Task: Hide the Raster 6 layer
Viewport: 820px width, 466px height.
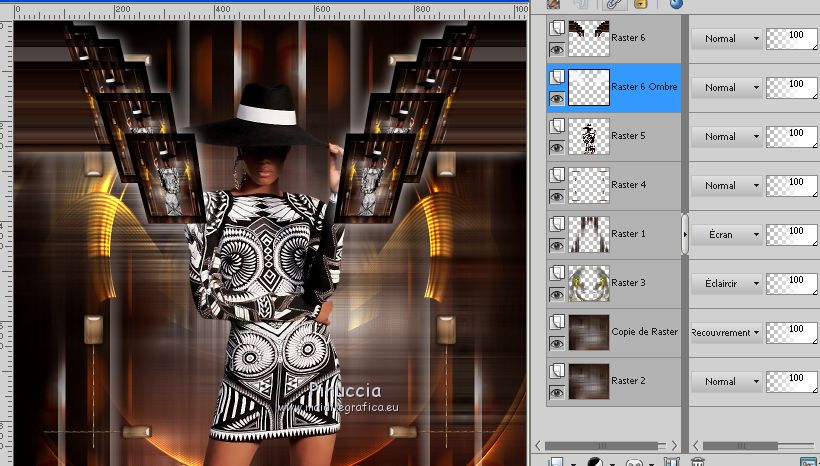Action: coord(556,50)
